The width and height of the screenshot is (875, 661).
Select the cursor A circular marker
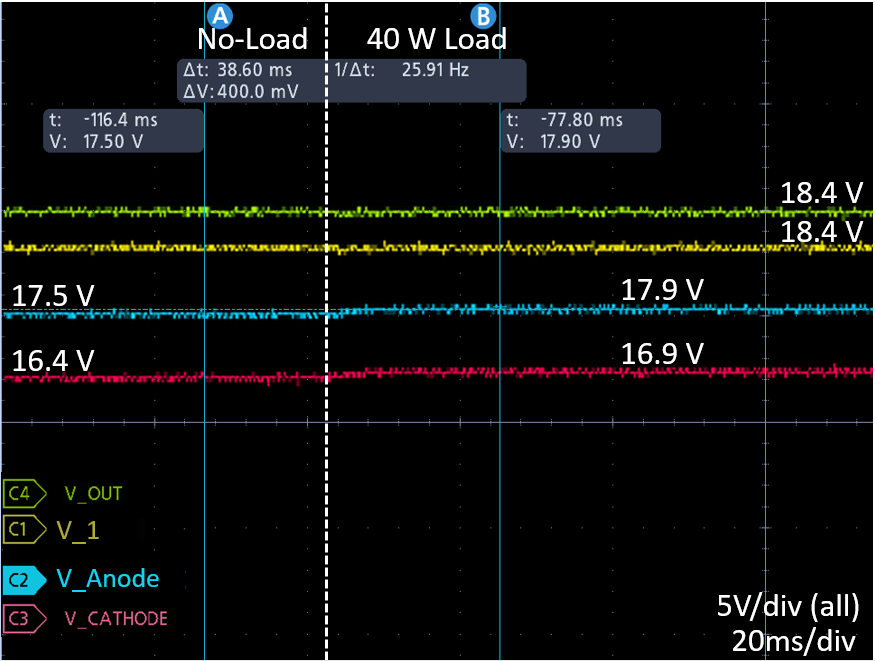(x=219, y=15)
